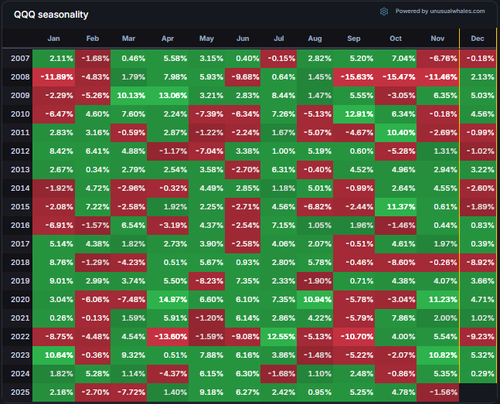Select the 2012 row label
500x404 pixels.
pyautogui.click(x=20, y=151)
